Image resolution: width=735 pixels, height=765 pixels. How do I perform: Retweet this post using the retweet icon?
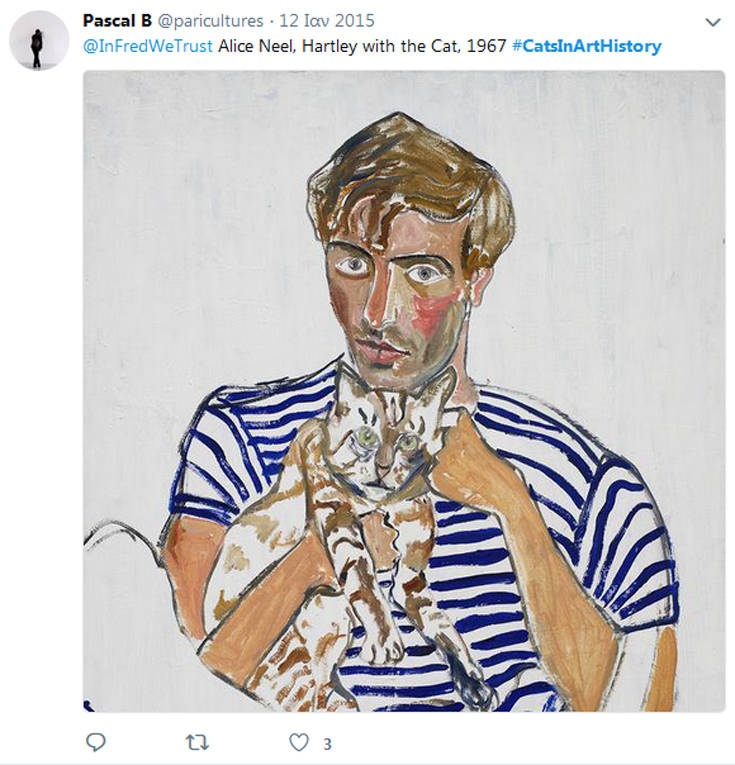(x=198, y=742)
